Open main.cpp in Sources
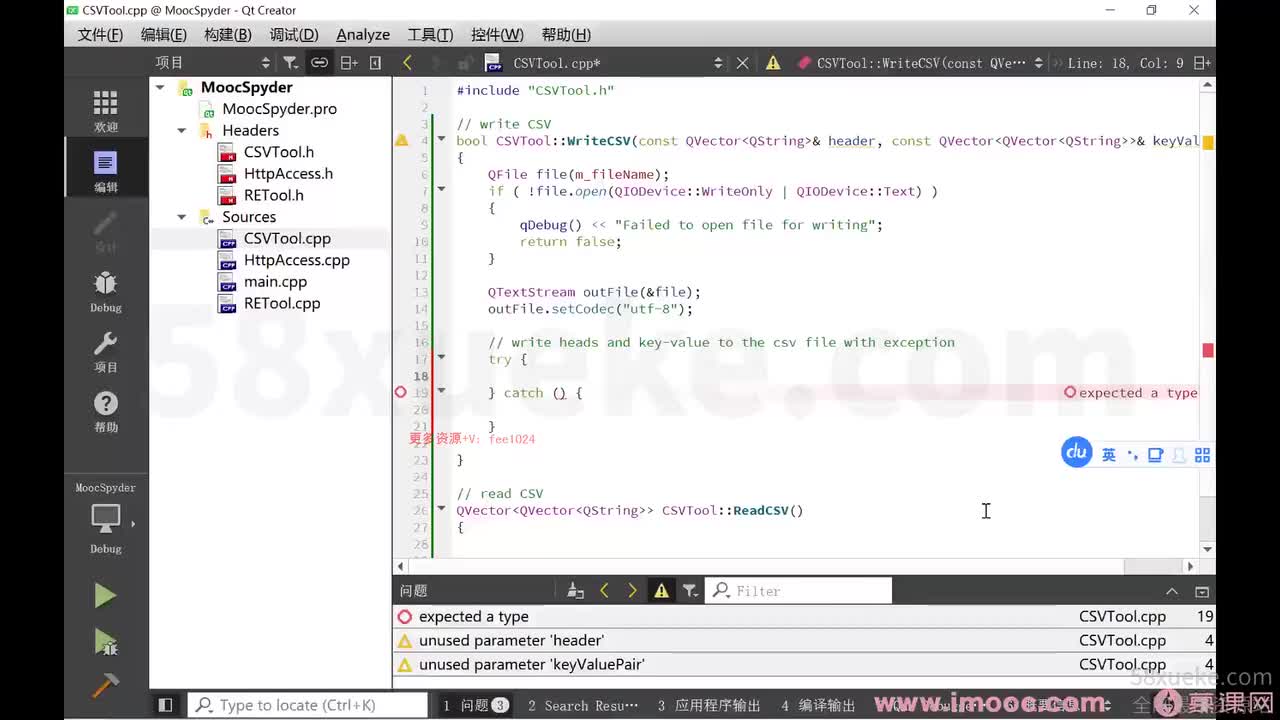Viewport: 1280px width, 720px height. click(x=275, y=281)
